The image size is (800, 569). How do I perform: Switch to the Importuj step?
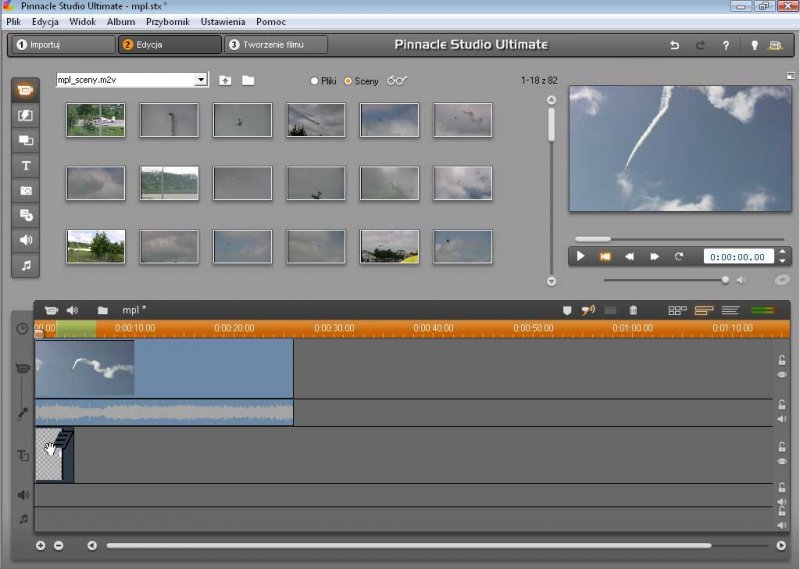(62, 45)
